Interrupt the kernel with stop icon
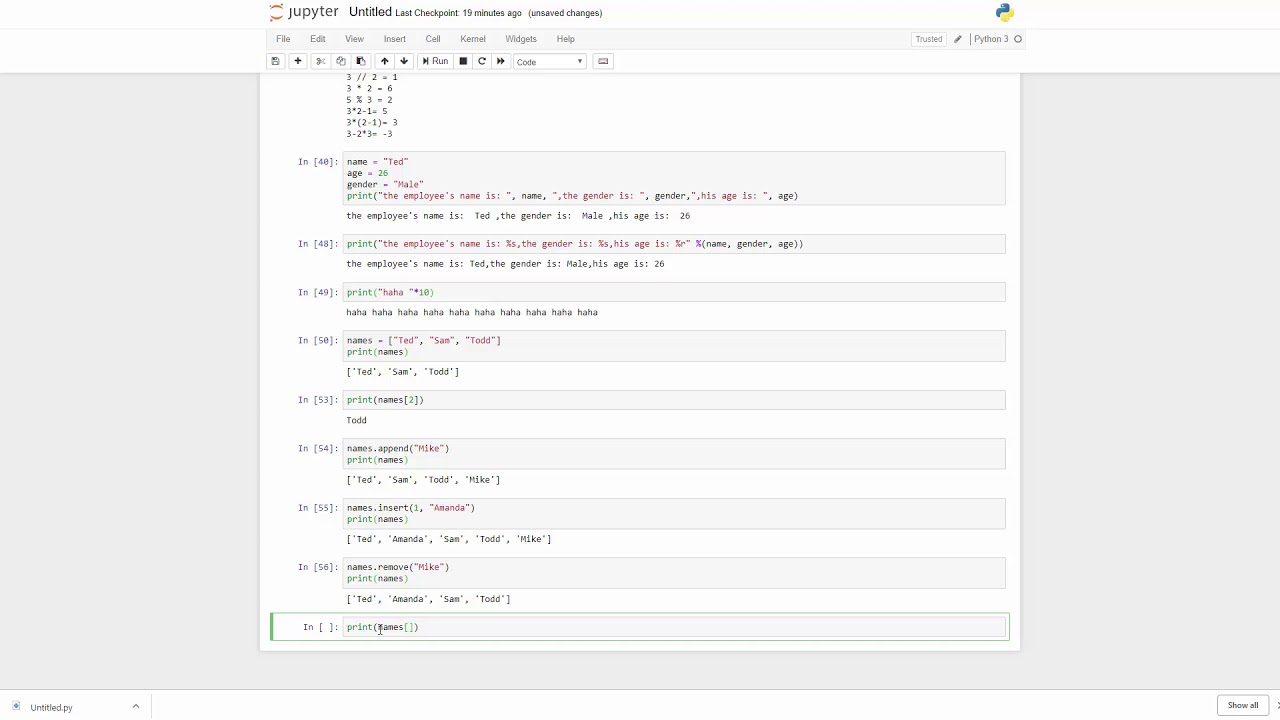The width and height of the screenshot is (1280, 720). [x=463, y=61]
